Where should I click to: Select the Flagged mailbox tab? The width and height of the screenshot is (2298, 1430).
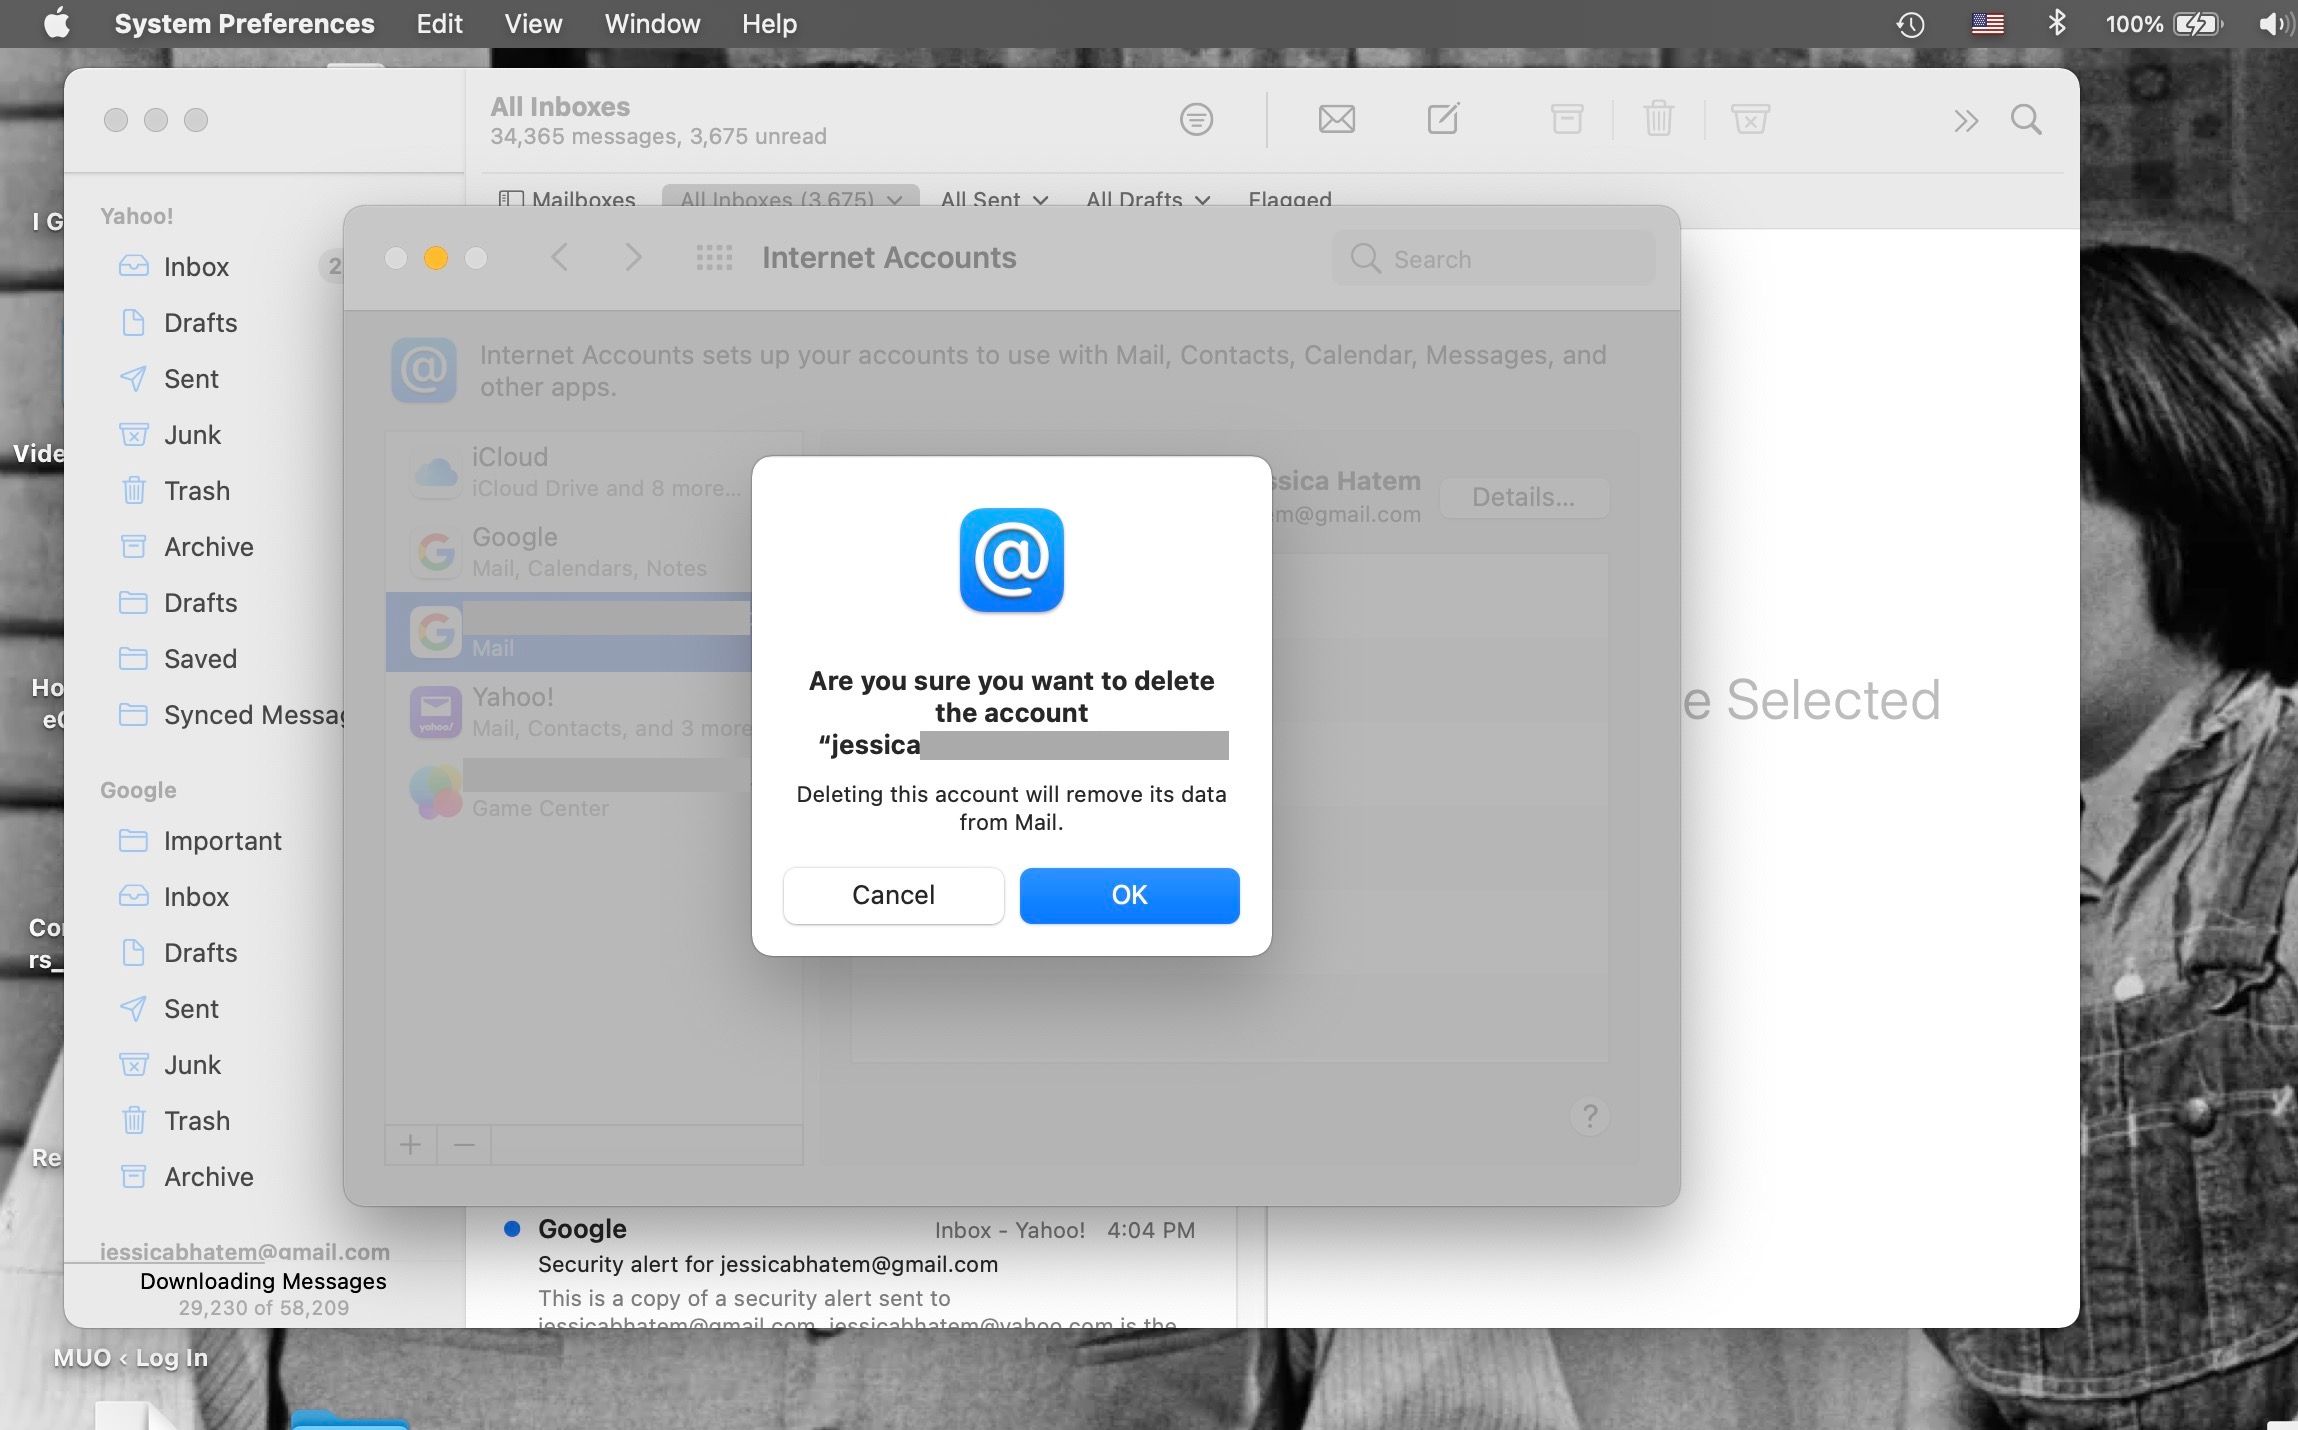(1289, 200)
